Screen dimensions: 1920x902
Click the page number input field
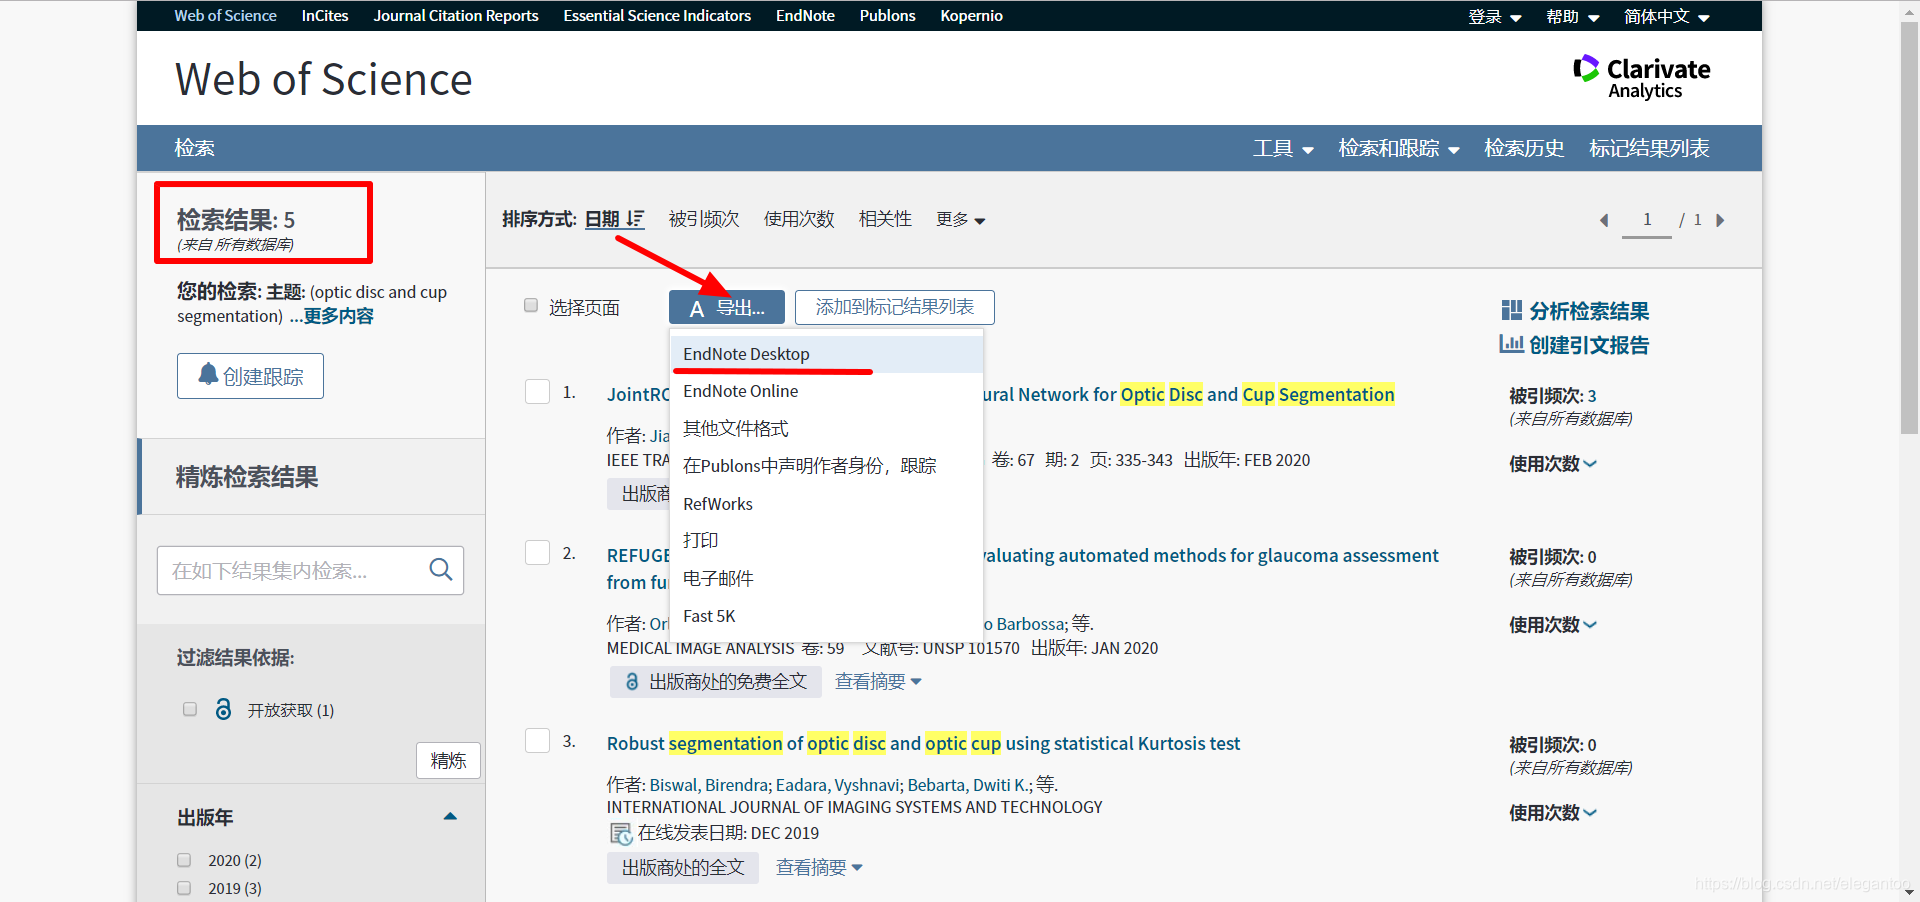click(x=1646, y=220)
